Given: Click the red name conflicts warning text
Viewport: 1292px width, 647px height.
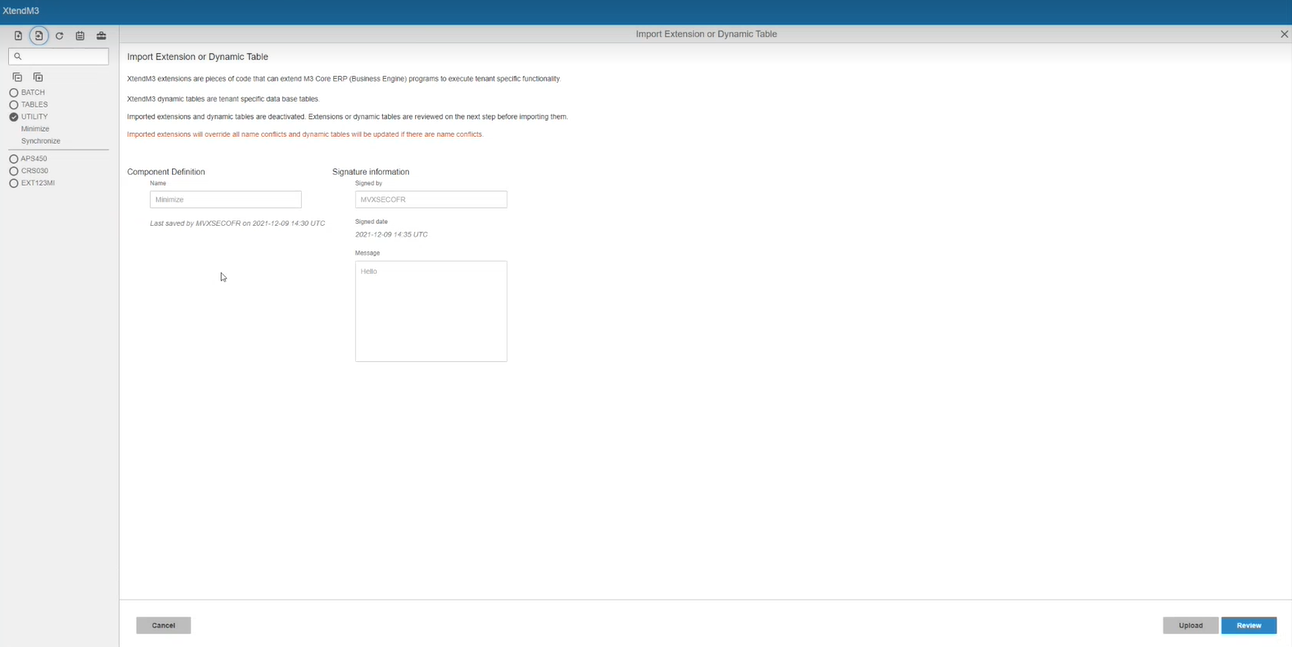Looking at the screenshot, I should [x=305, y=134].
